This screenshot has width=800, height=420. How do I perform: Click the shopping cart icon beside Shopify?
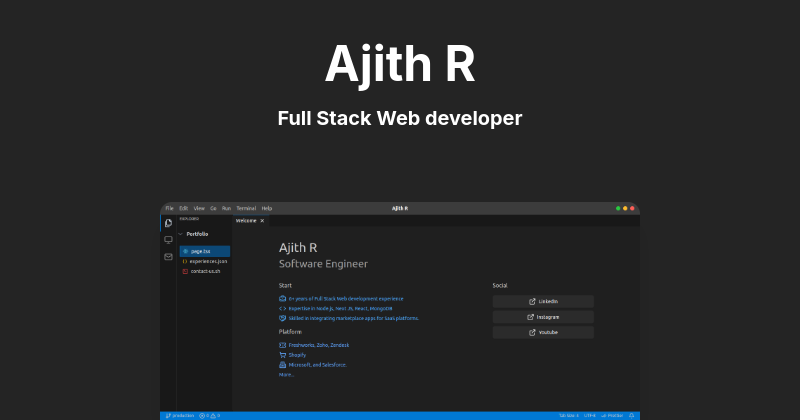pyautogui.click(x=282, y=355)
